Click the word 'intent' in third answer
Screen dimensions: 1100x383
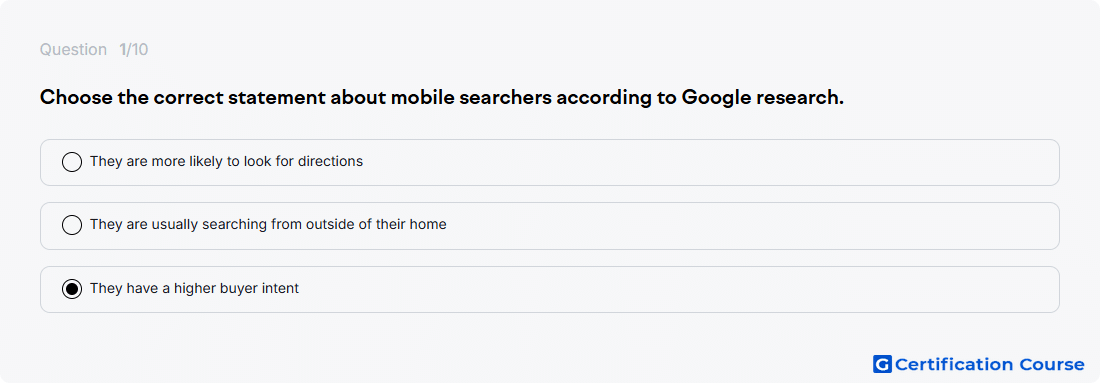coord(280,288)
